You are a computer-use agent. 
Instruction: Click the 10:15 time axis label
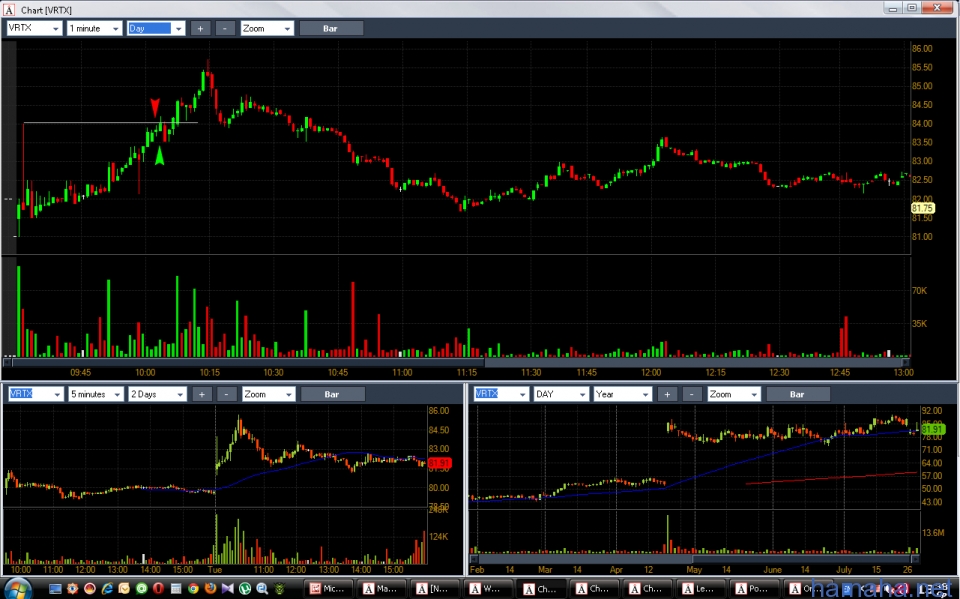point(209,372)
